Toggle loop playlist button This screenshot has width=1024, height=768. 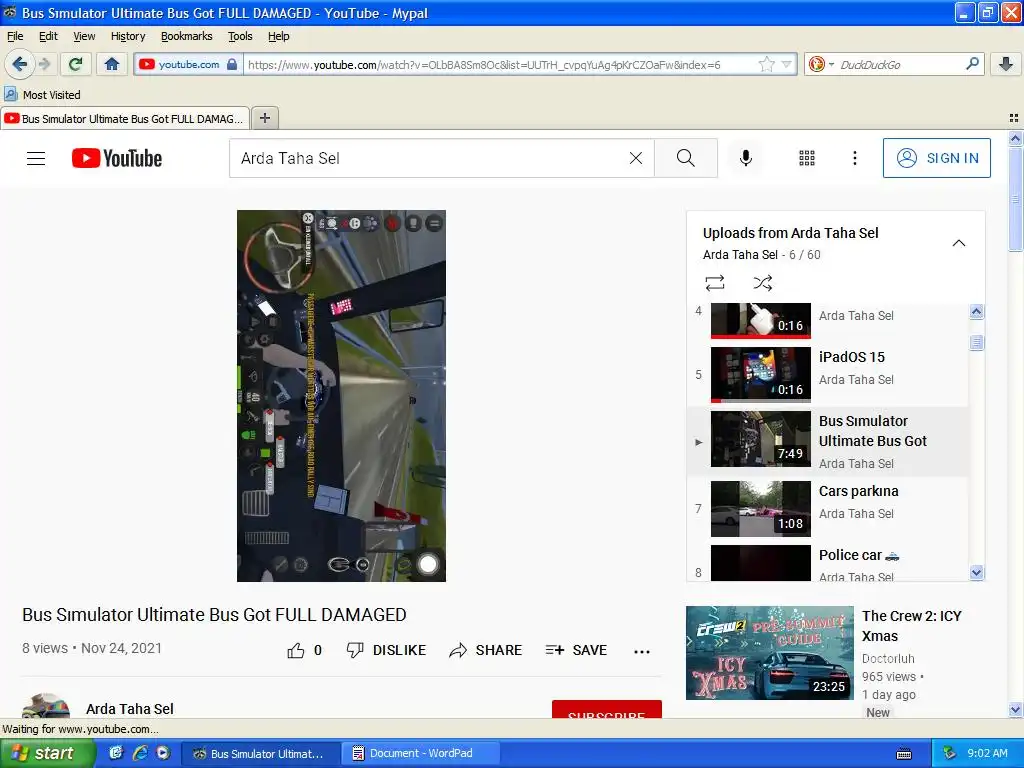pyautogui.click(x=715, y=283)
